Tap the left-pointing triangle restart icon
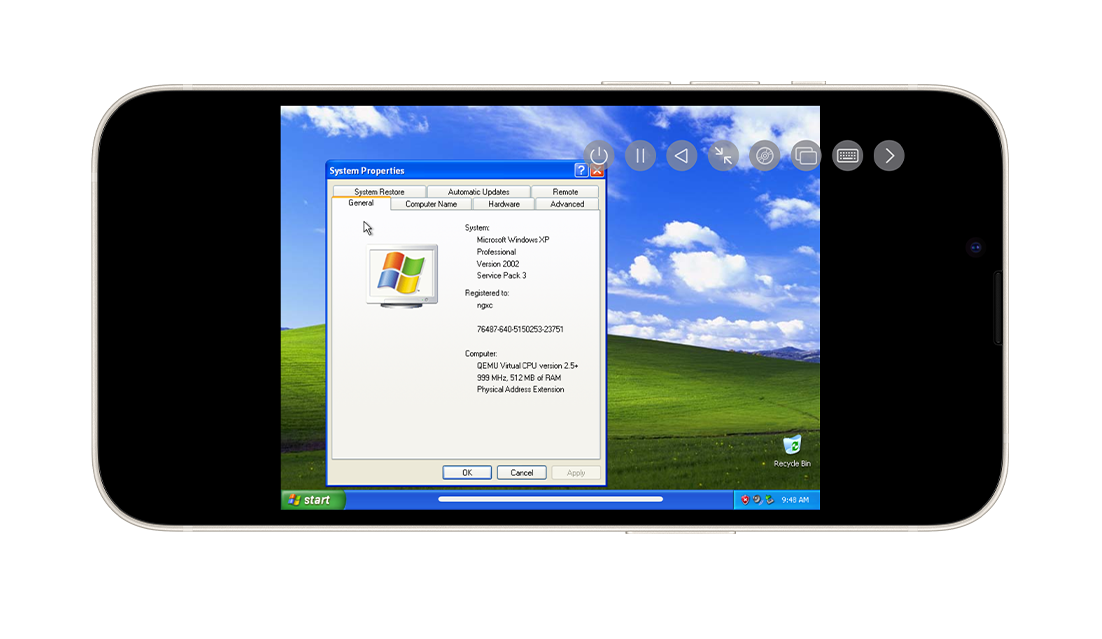Viewport: 1102px width, 639px height. (682, 155)
